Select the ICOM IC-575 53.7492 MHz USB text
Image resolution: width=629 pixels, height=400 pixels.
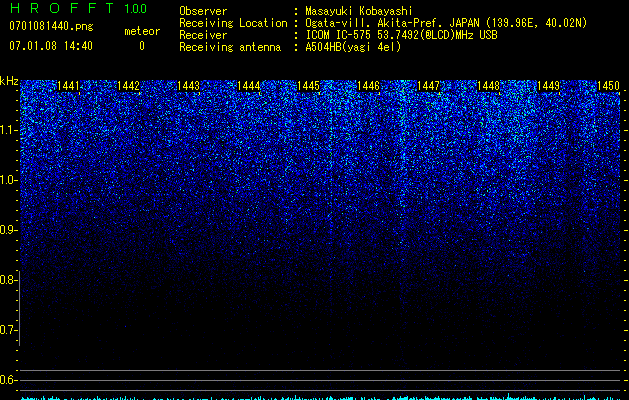tap(401, 35)
